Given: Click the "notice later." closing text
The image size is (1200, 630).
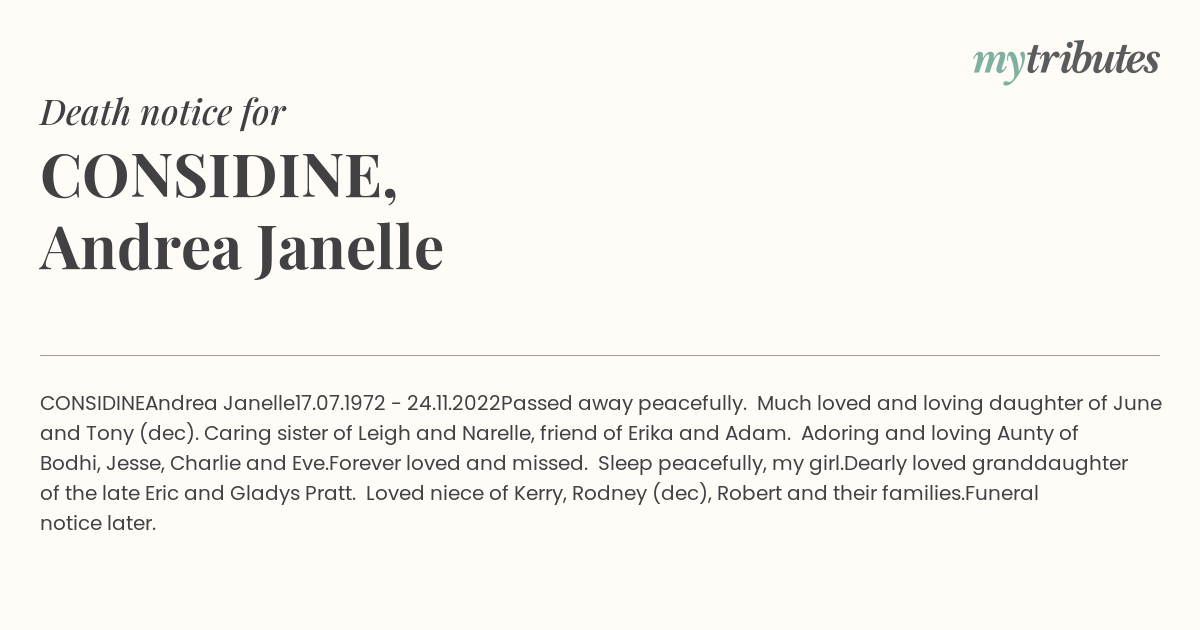Looking at the screenshot, I should coord(98,524).
